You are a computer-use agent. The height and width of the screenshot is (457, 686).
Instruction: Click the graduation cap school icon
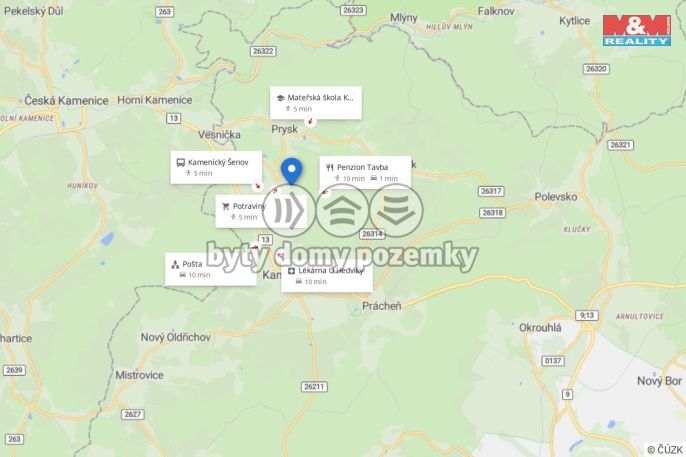[x=280, y=98]
